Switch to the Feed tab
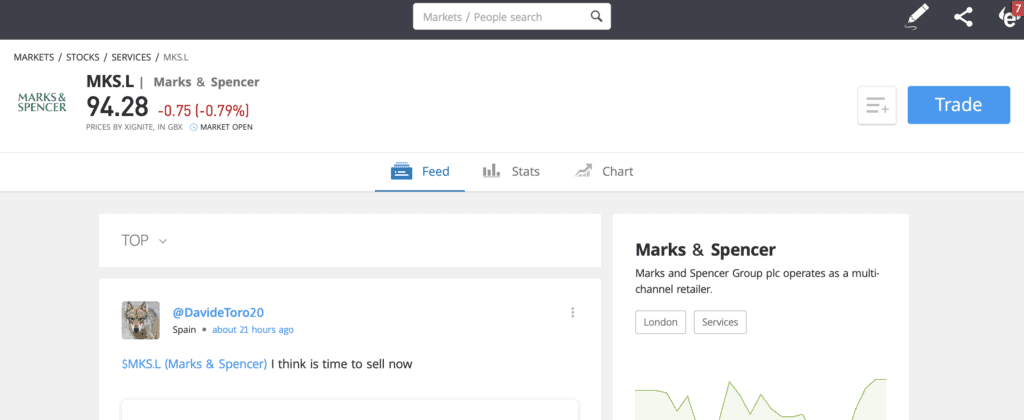Screen dimensions: 1024x420 (420, 172)
